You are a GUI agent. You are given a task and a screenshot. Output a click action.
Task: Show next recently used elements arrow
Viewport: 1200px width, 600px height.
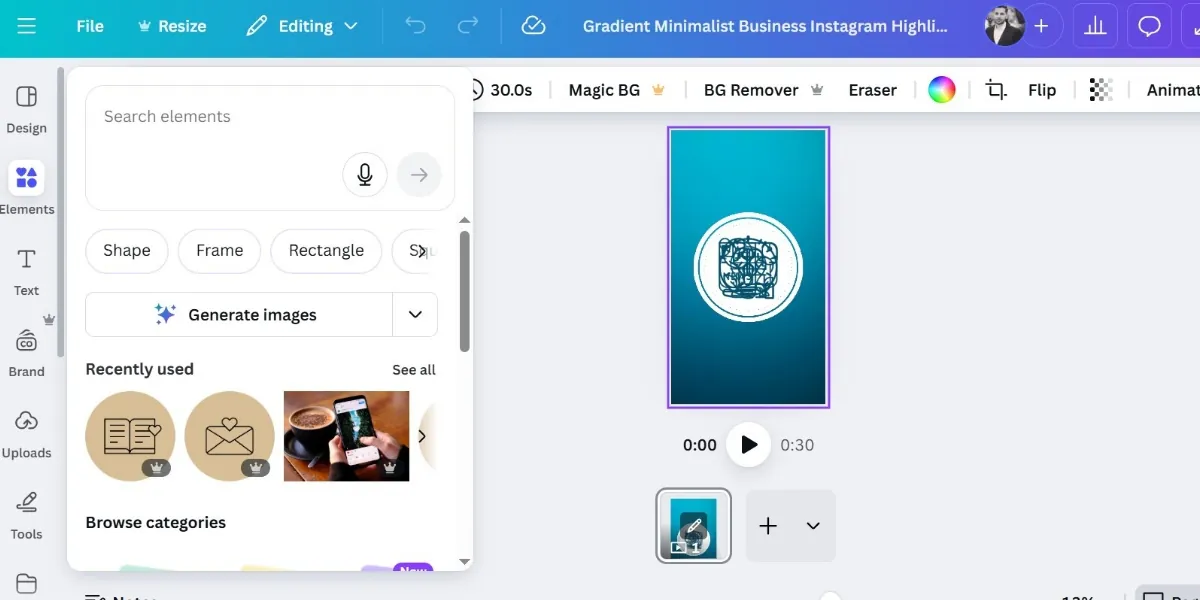pyautogui.click(x=422, y=436)
